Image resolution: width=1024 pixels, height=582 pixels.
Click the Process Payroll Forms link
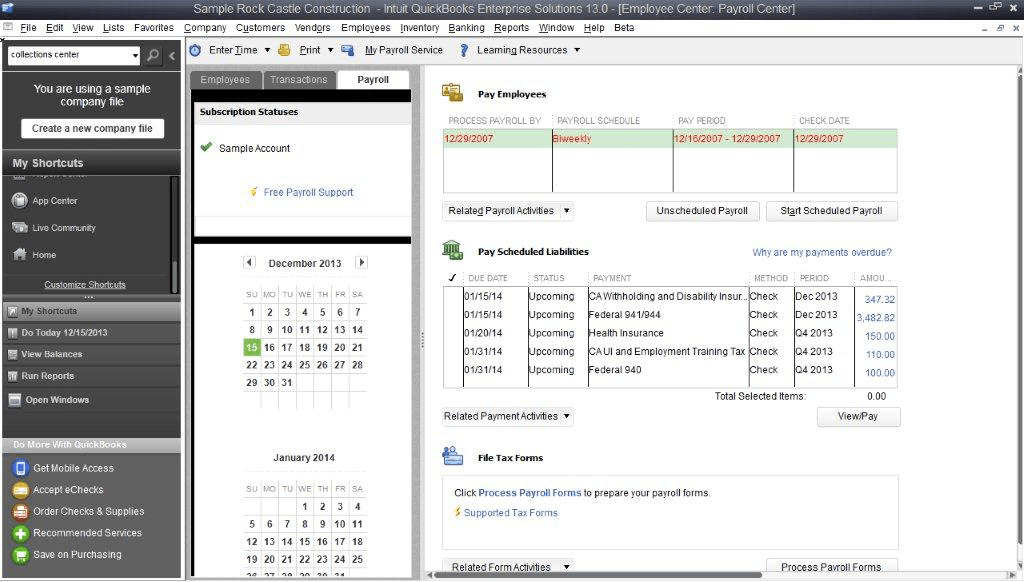pyautogui.click(x=530, y=493)
